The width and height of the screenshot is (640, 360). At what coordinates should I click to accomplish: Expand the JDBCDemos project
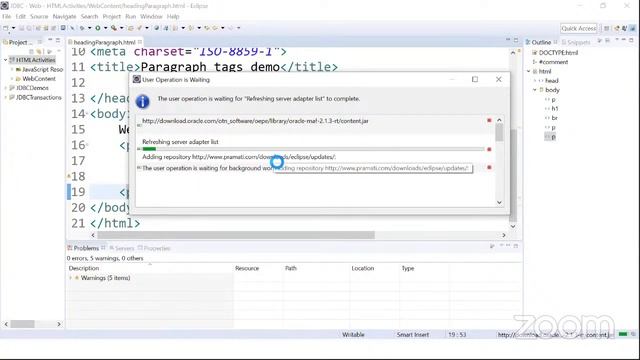6,88
